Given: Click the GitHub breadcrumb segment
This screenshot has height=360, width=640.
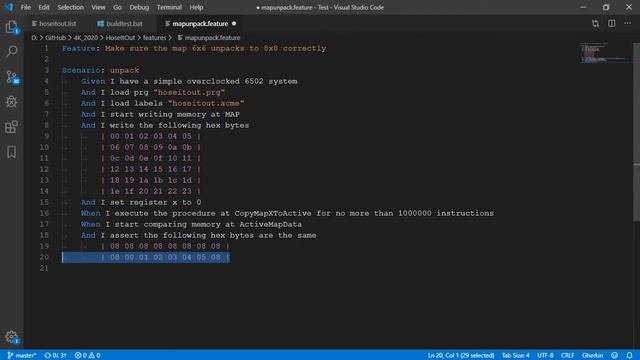Looking at the screenshot, I should pyautogui.click(x=55, y=38).
